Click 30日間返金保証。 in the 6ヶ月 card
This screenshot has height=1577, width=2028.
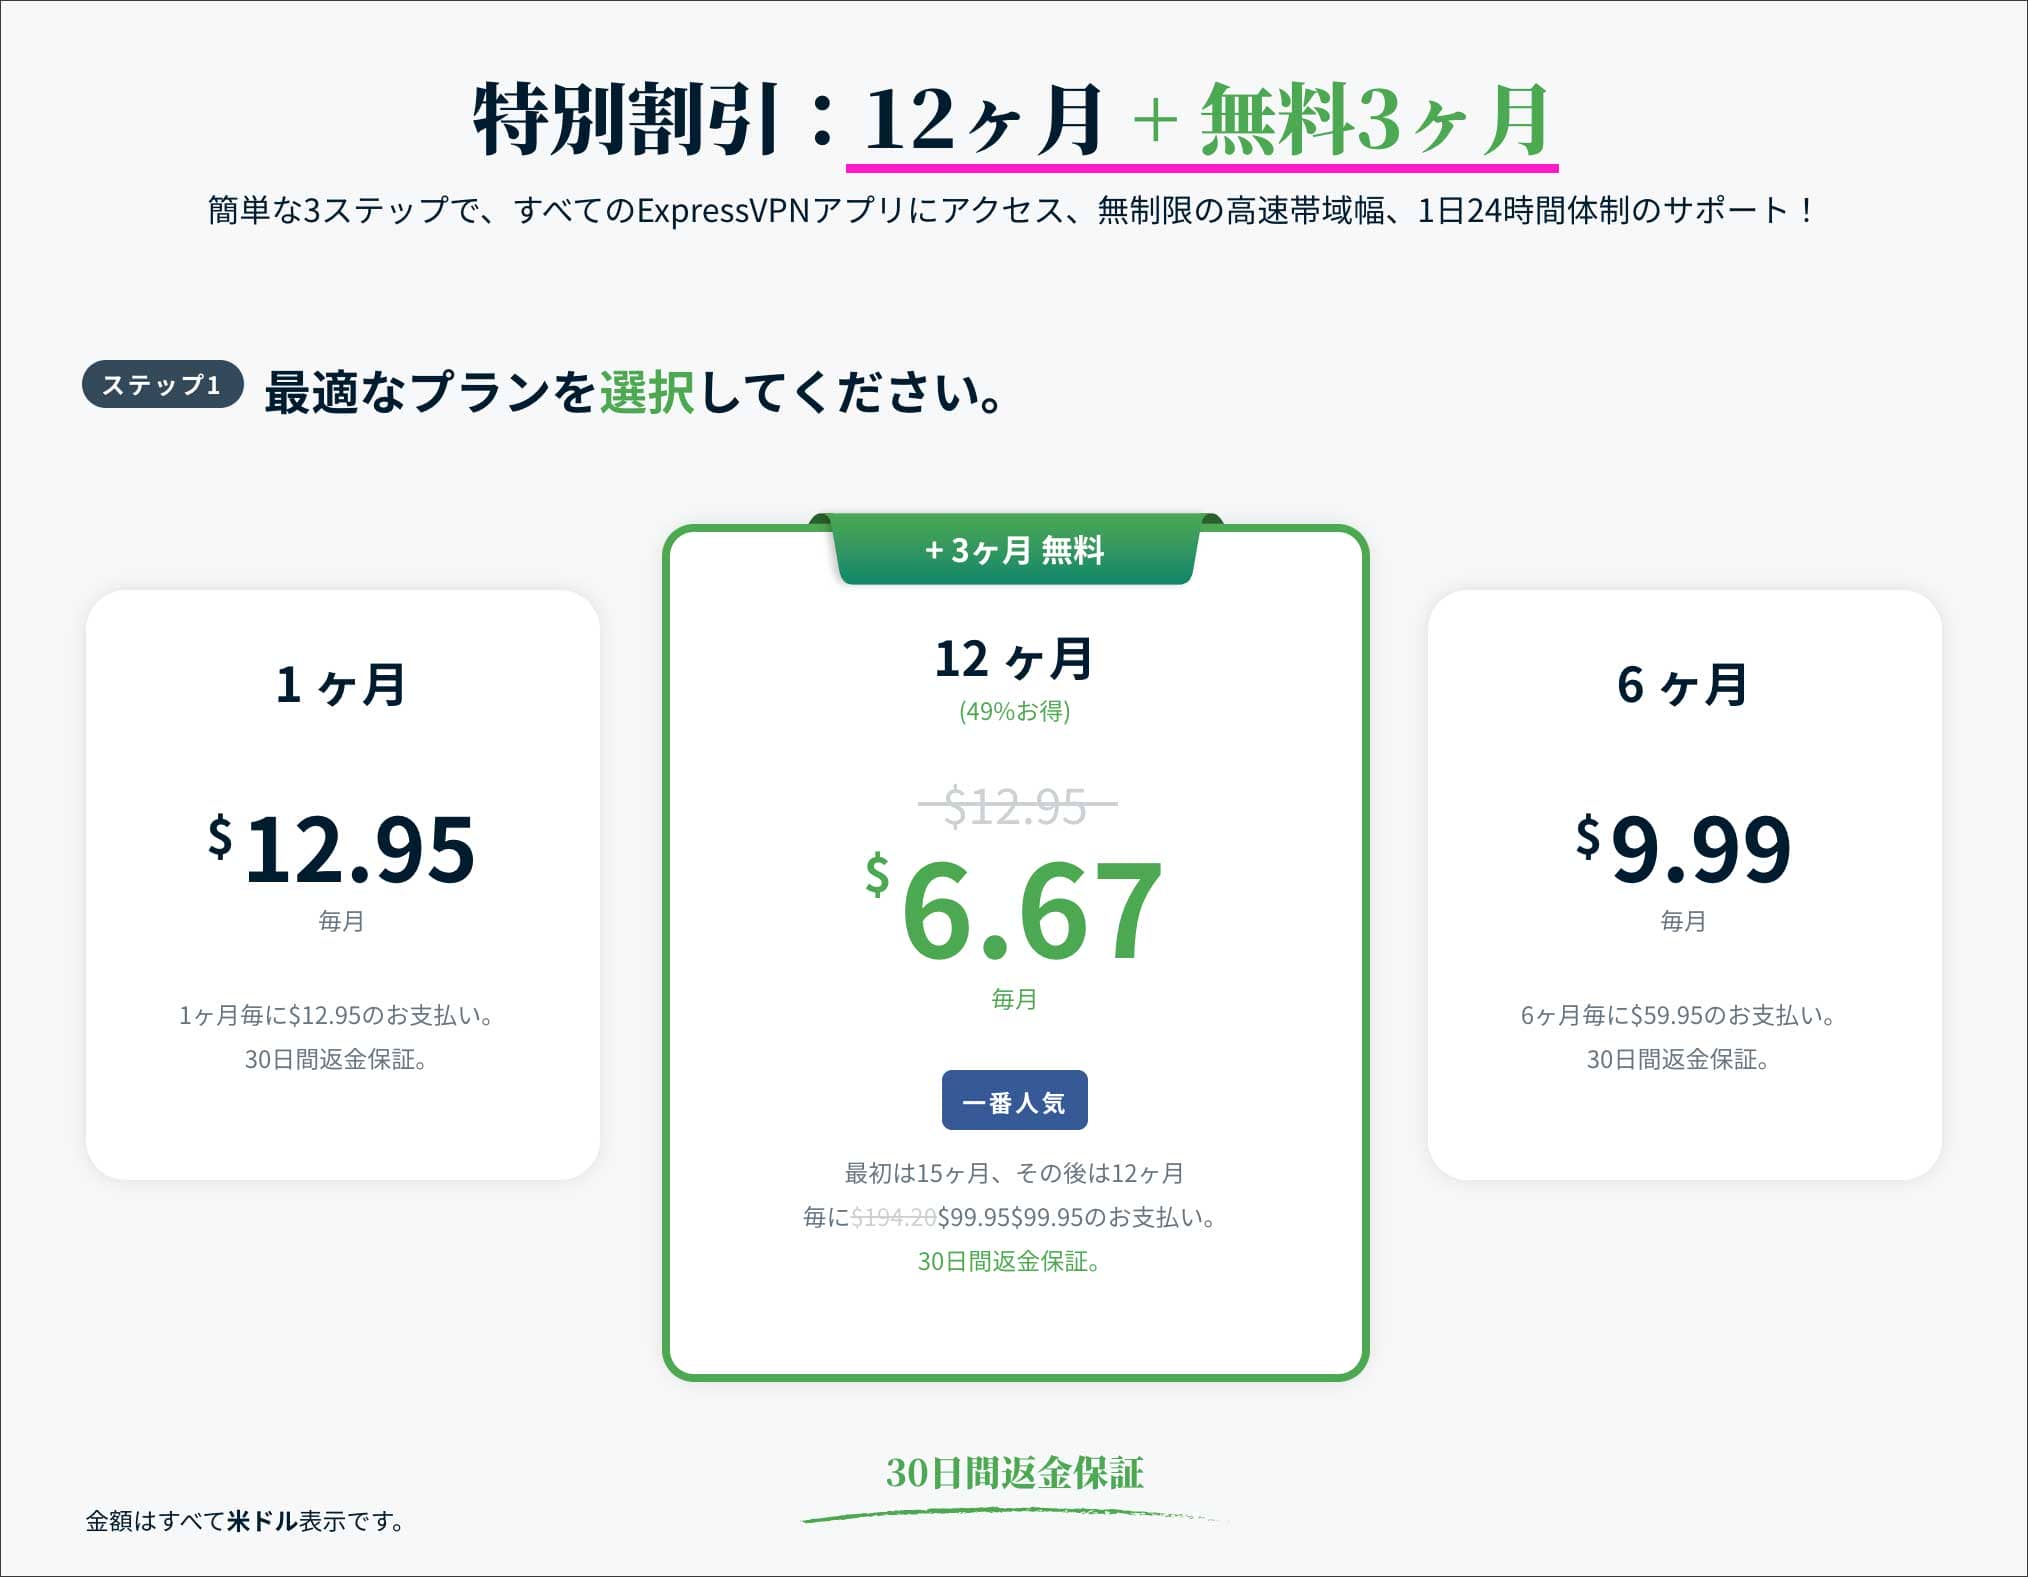pos(1679,1060)
